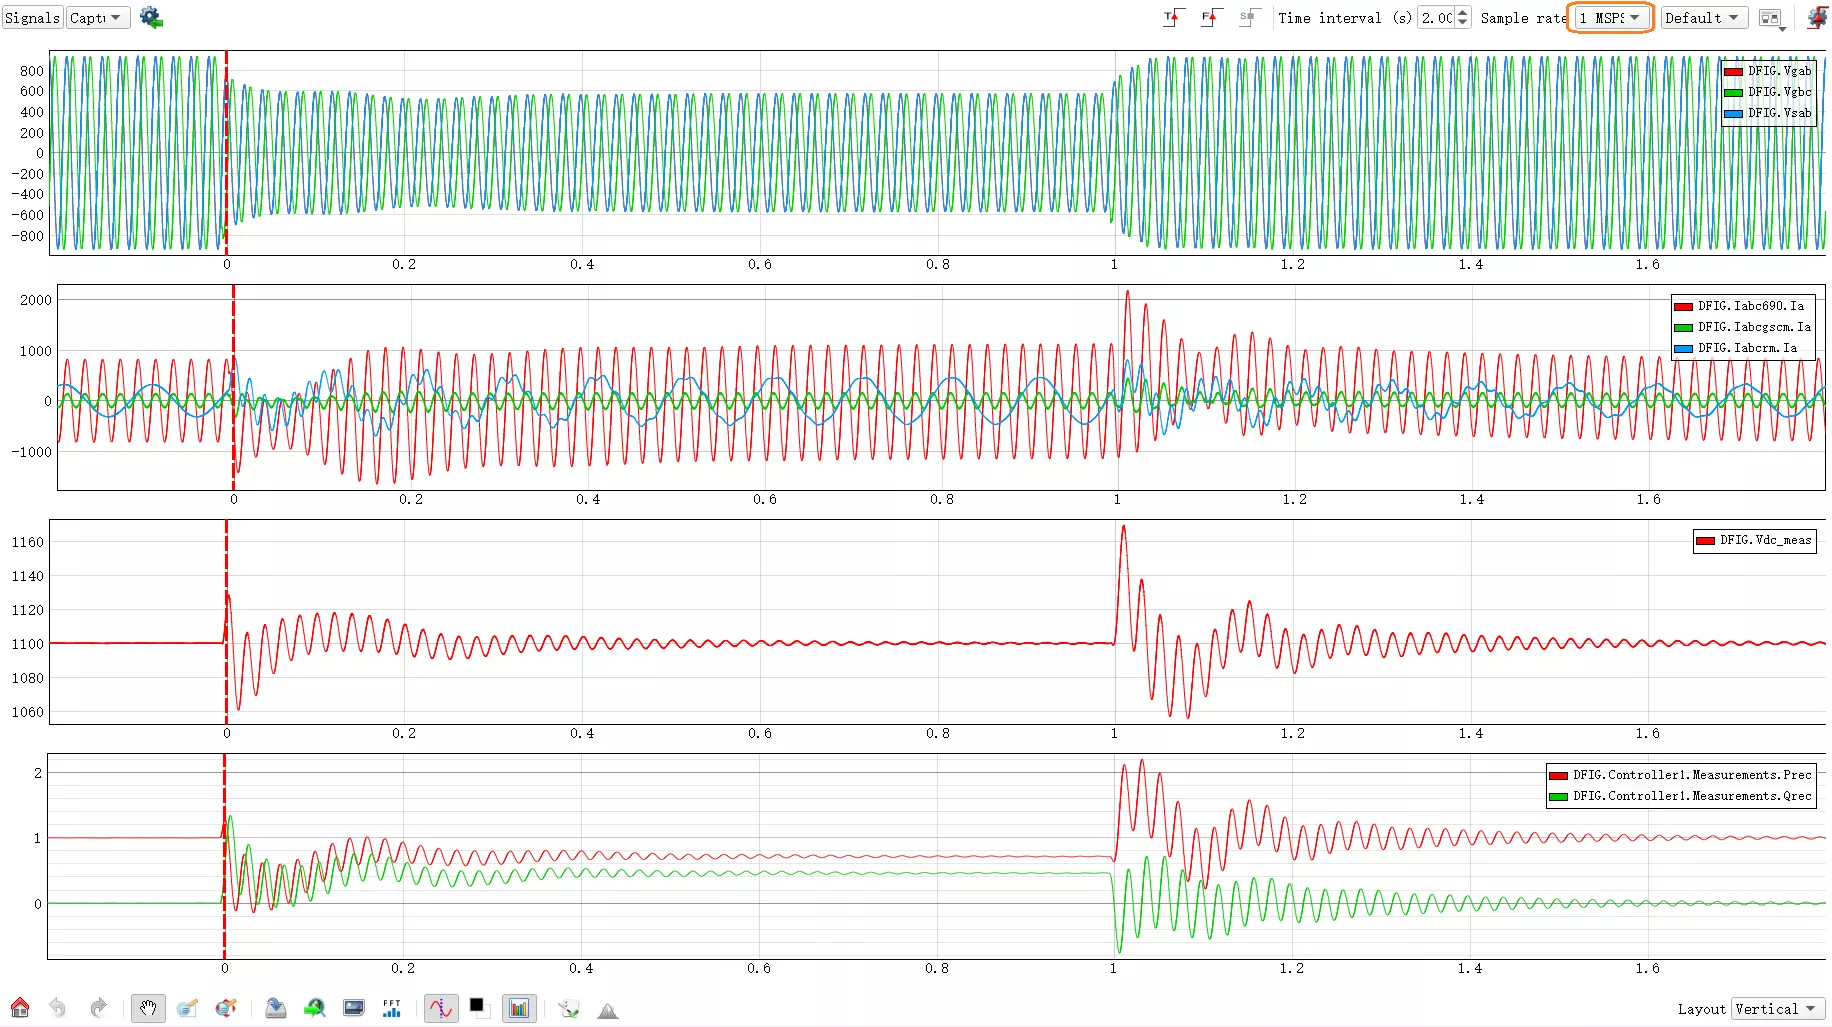Switch to the Signals tab
The height and width of the screenshot is (1027, 1832).
pos(33,18)
